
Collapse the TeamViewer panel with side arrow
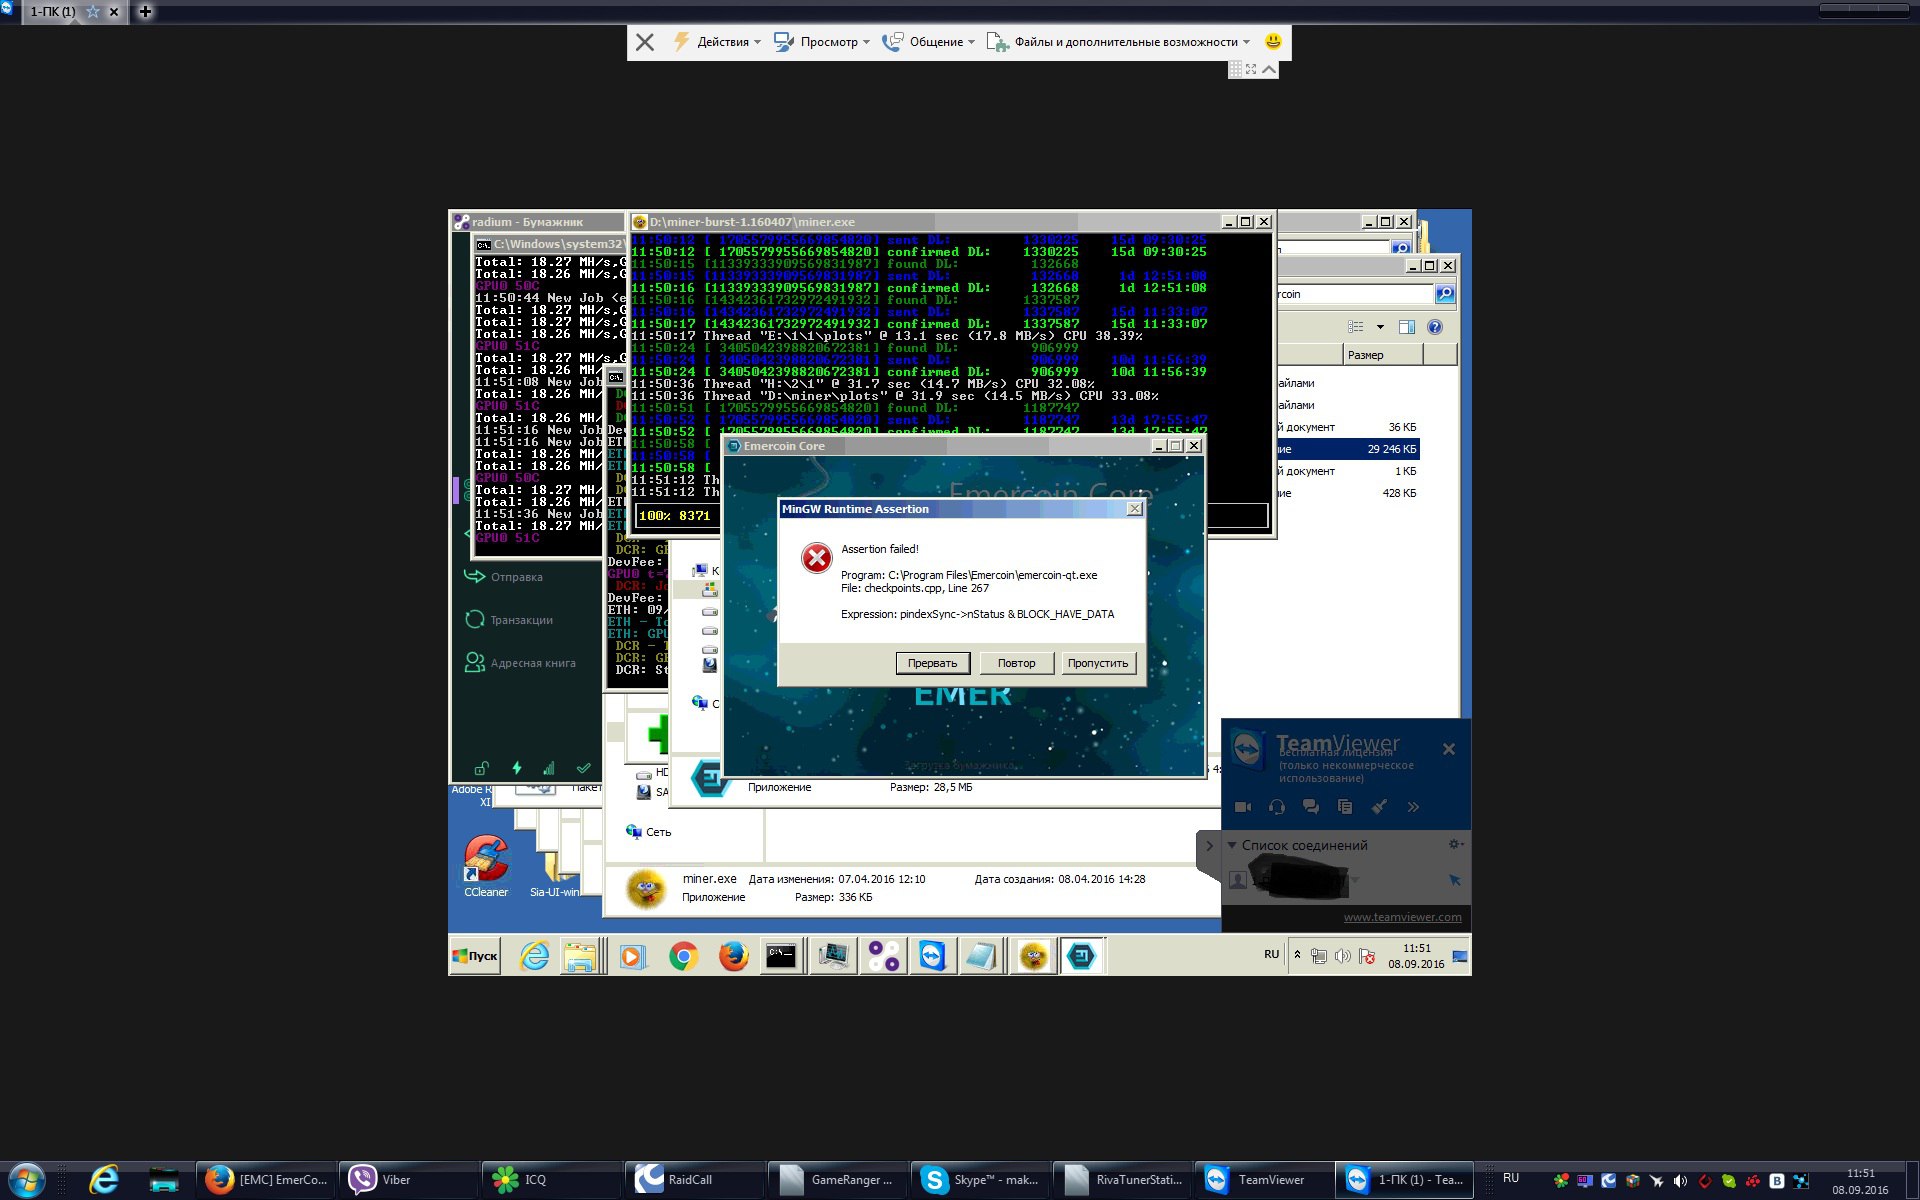[x=1209, y=846]
